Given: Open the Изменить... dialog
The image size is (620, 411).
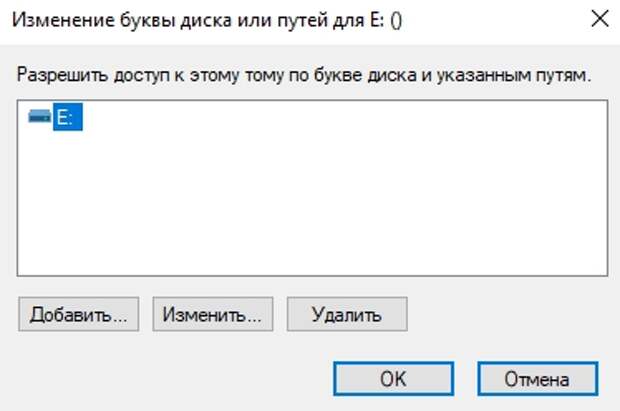Looking at the screenshot, I should pos(212,315).
